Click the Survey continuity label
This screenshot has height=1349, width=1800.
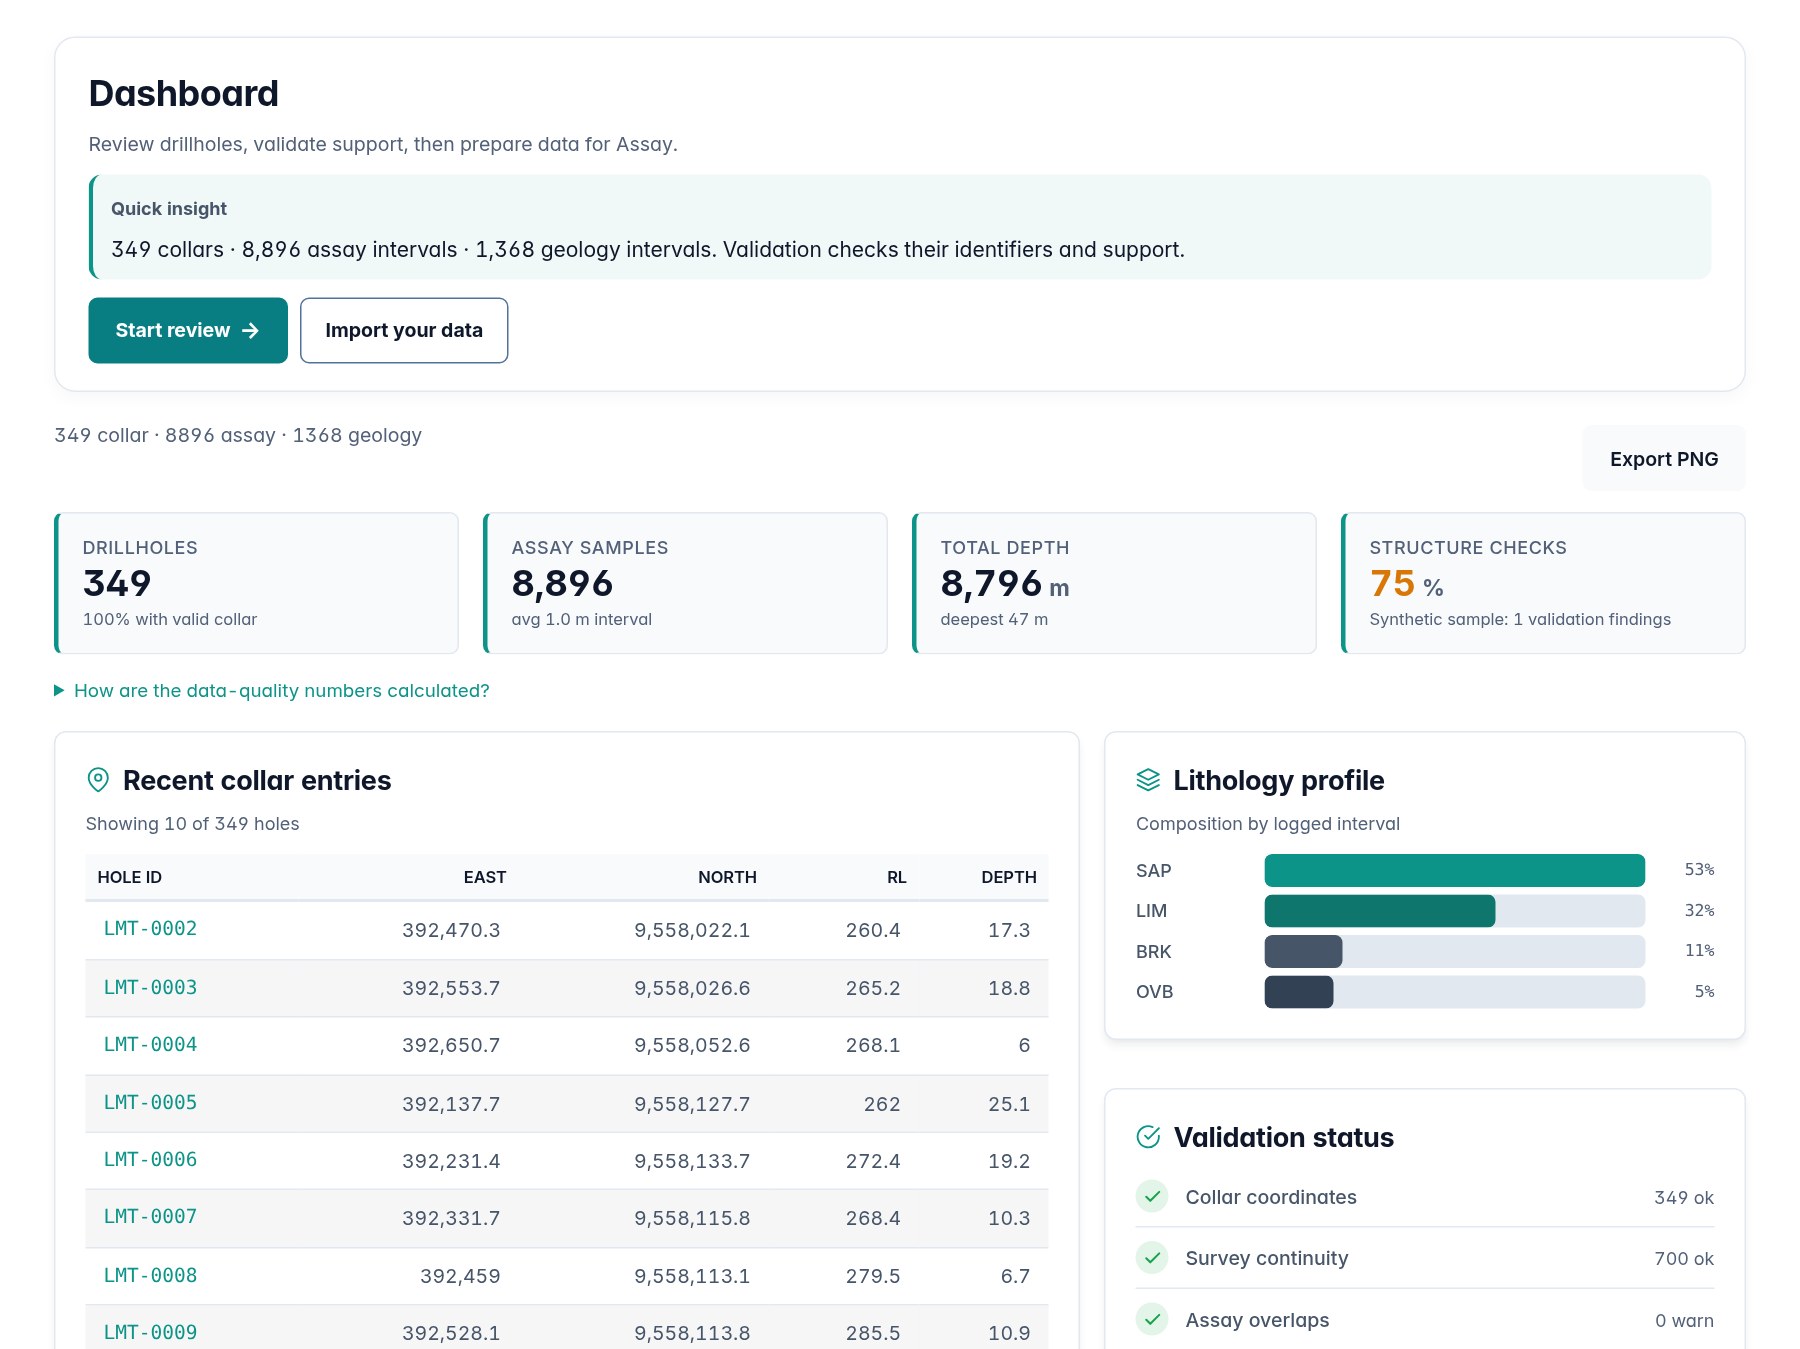coord(1267,1258)
